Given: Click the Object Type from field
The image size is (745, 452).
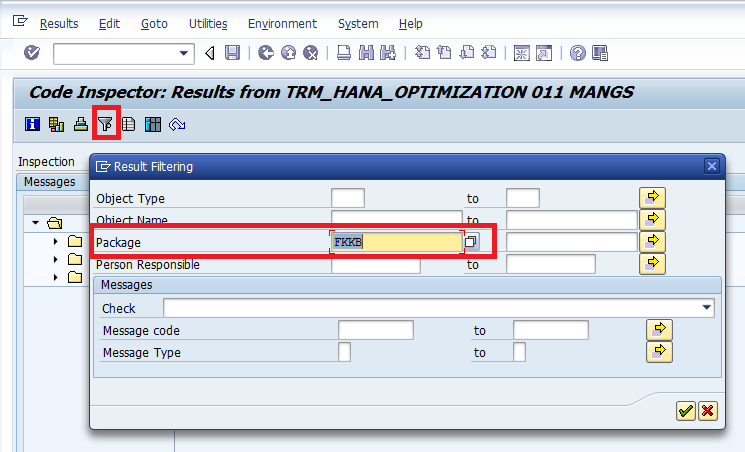Looking at the screenshot, I should point(347,198).
